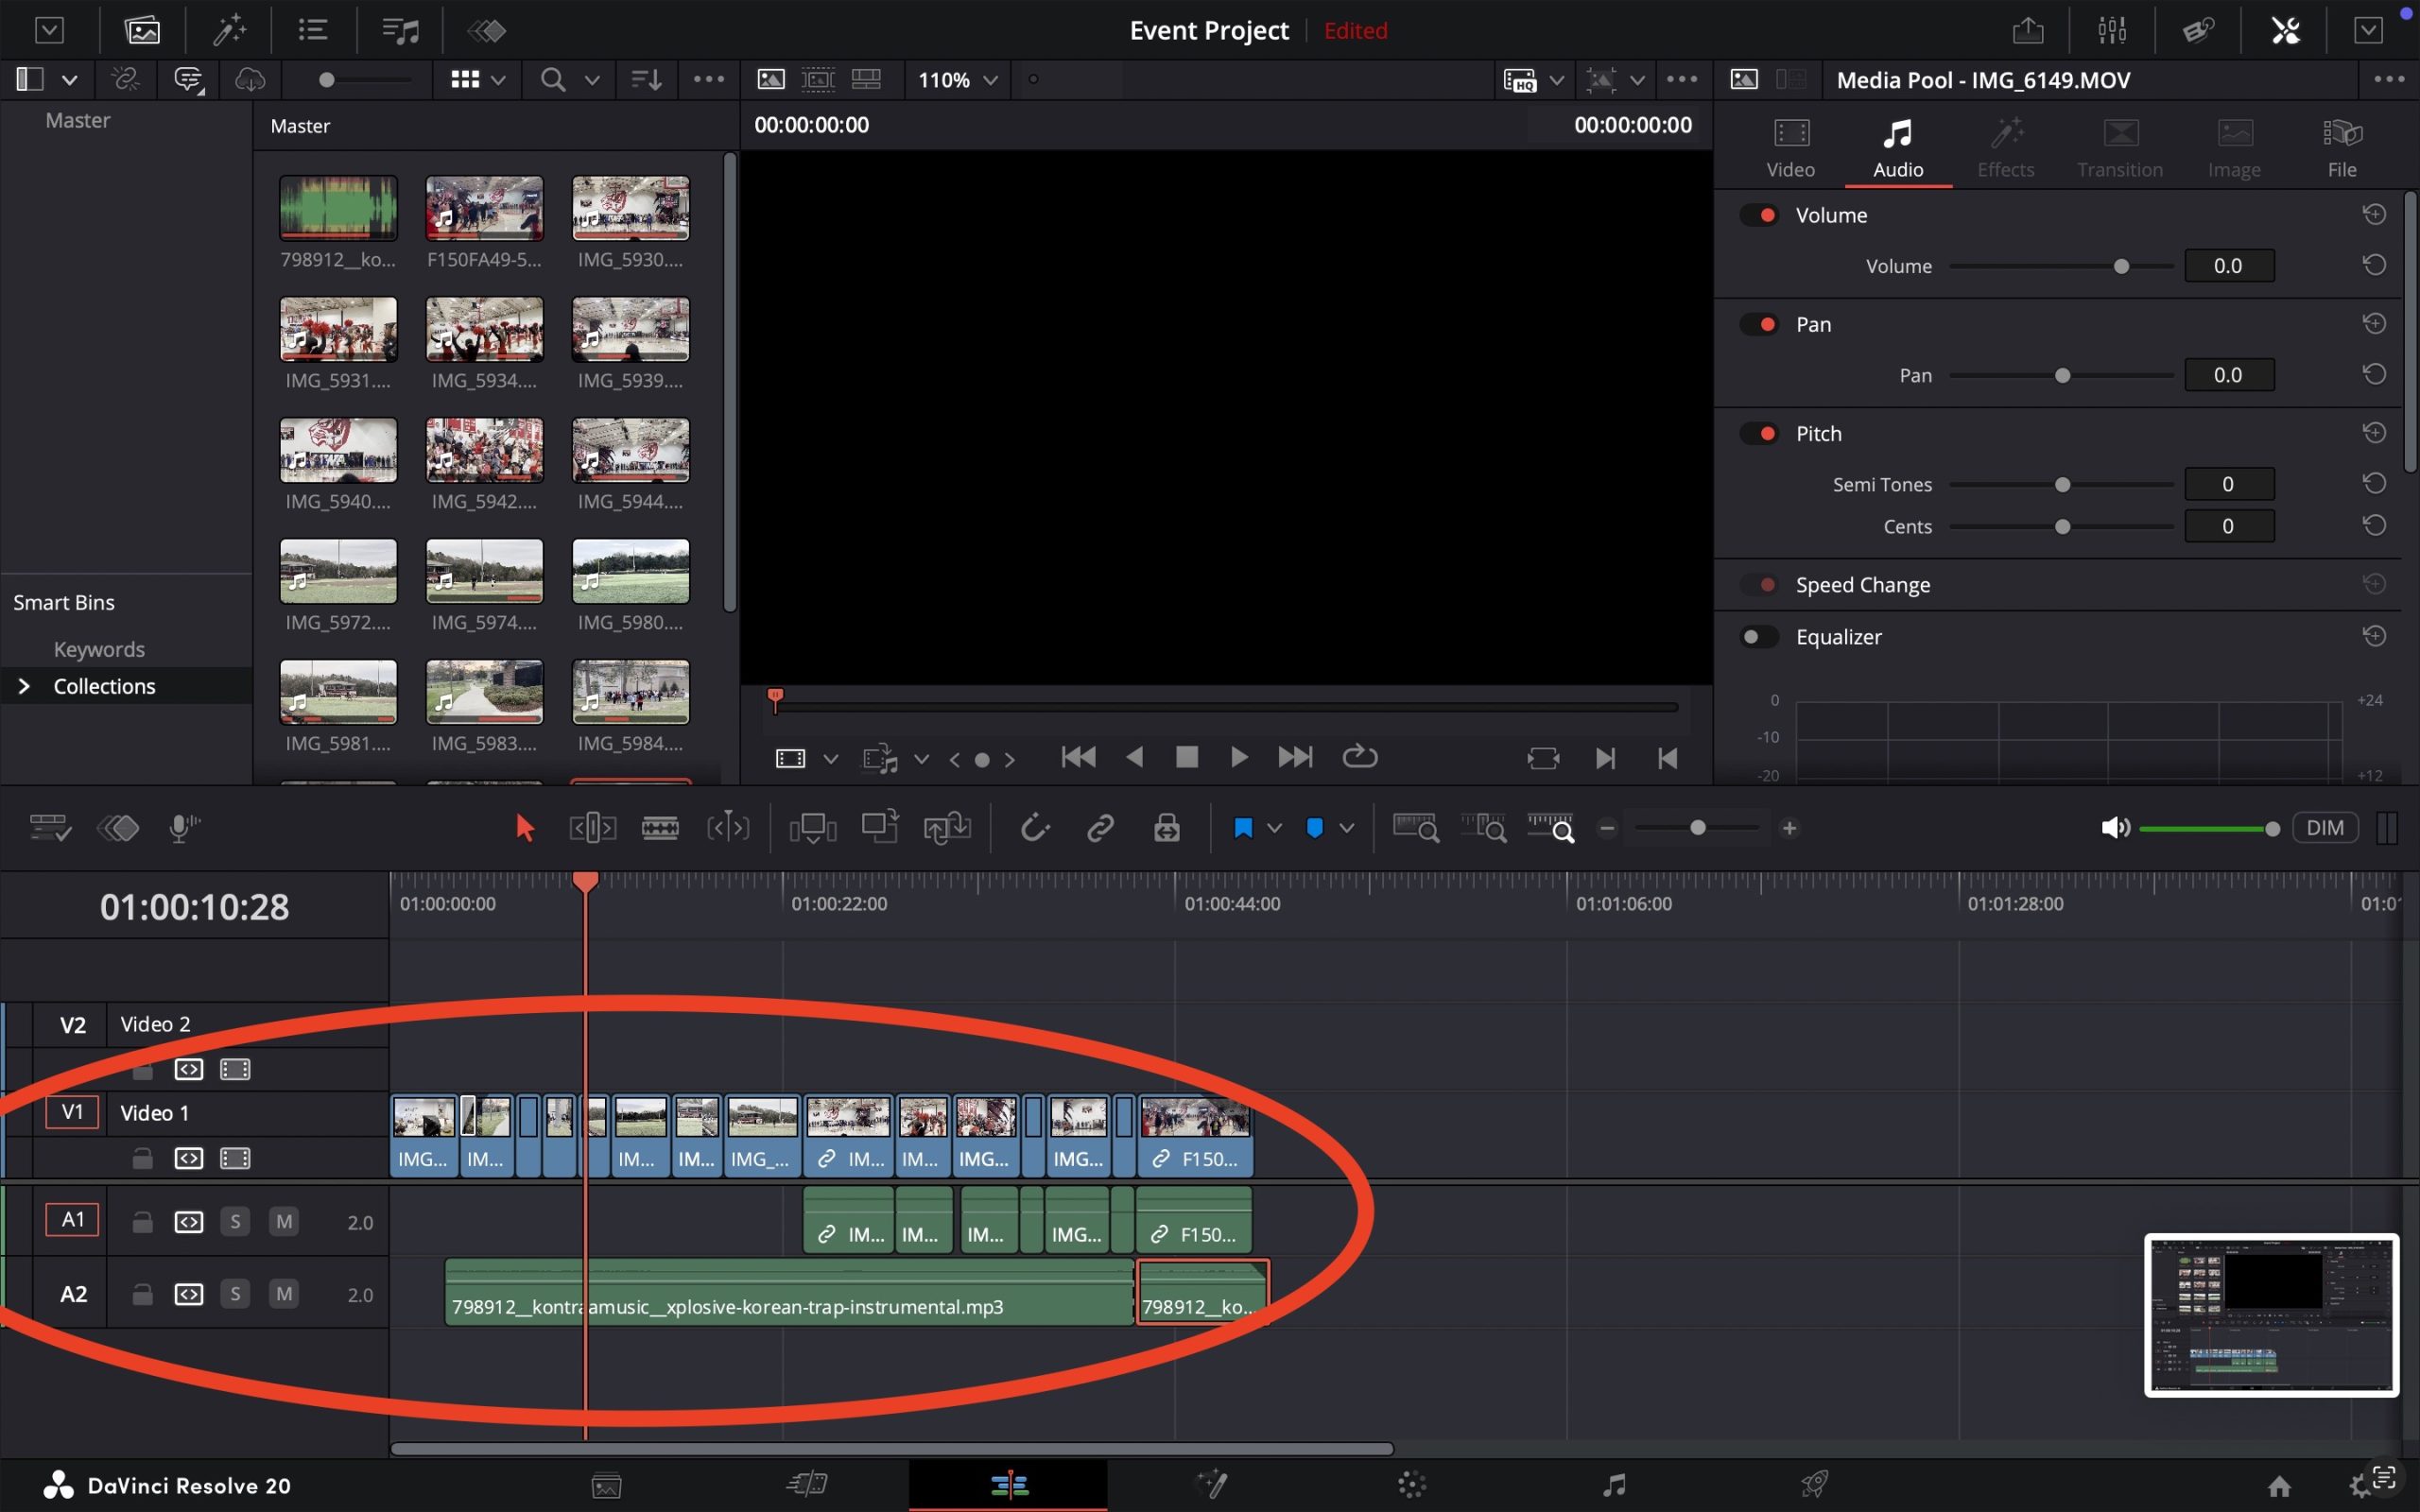This screenshot has height=1512, width=2420.
Task: Expand the Collections smart bin
Action: [x=25, y=686]
